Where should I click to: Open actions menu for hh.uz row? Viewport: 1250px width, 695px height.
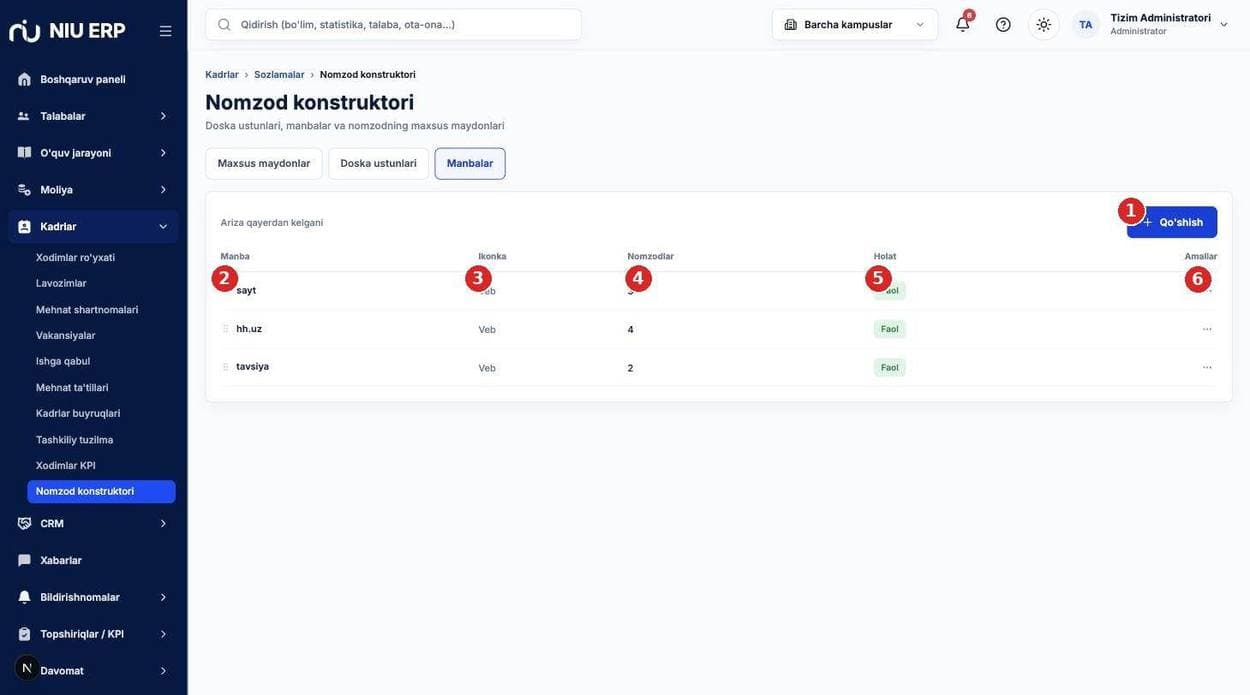[1207, 329]
